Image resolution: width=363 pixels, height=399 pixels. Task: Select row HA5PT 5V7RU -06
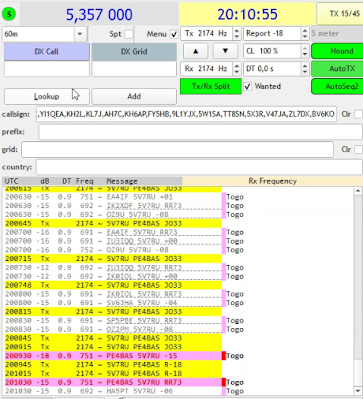113,391
